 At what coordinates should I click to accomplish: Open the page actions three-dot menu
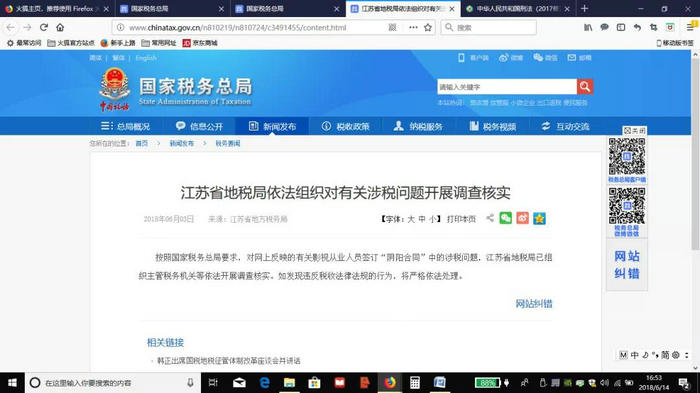413,27
